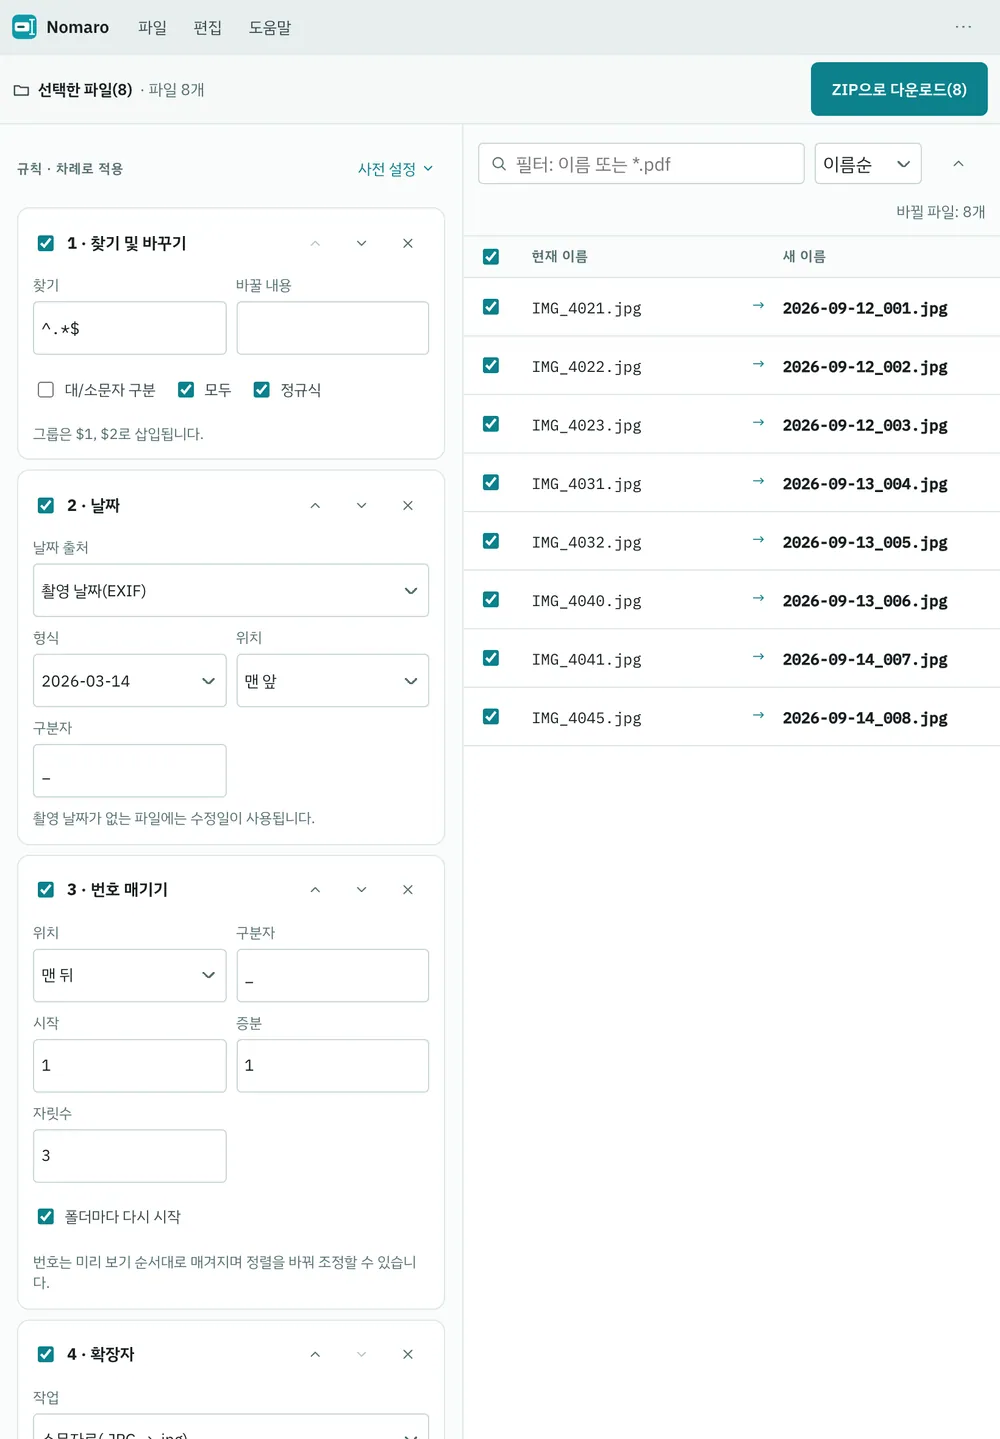Open the 사전 설정 presets dropdown

(x=396, y=169)
